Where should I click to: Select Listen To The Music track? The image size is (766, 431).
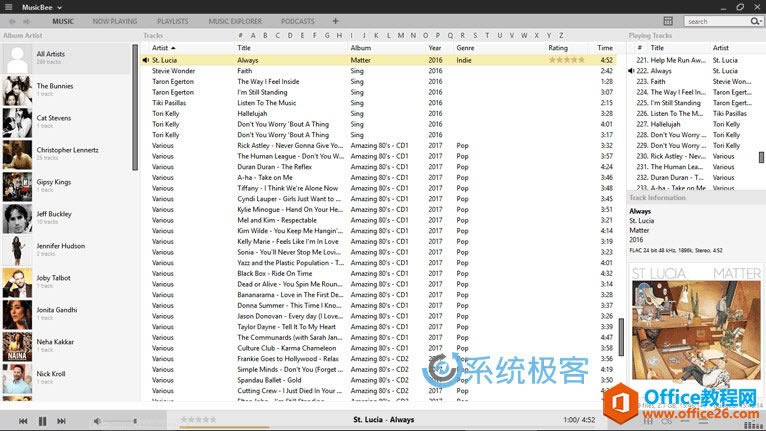click(x=379, y=103)
